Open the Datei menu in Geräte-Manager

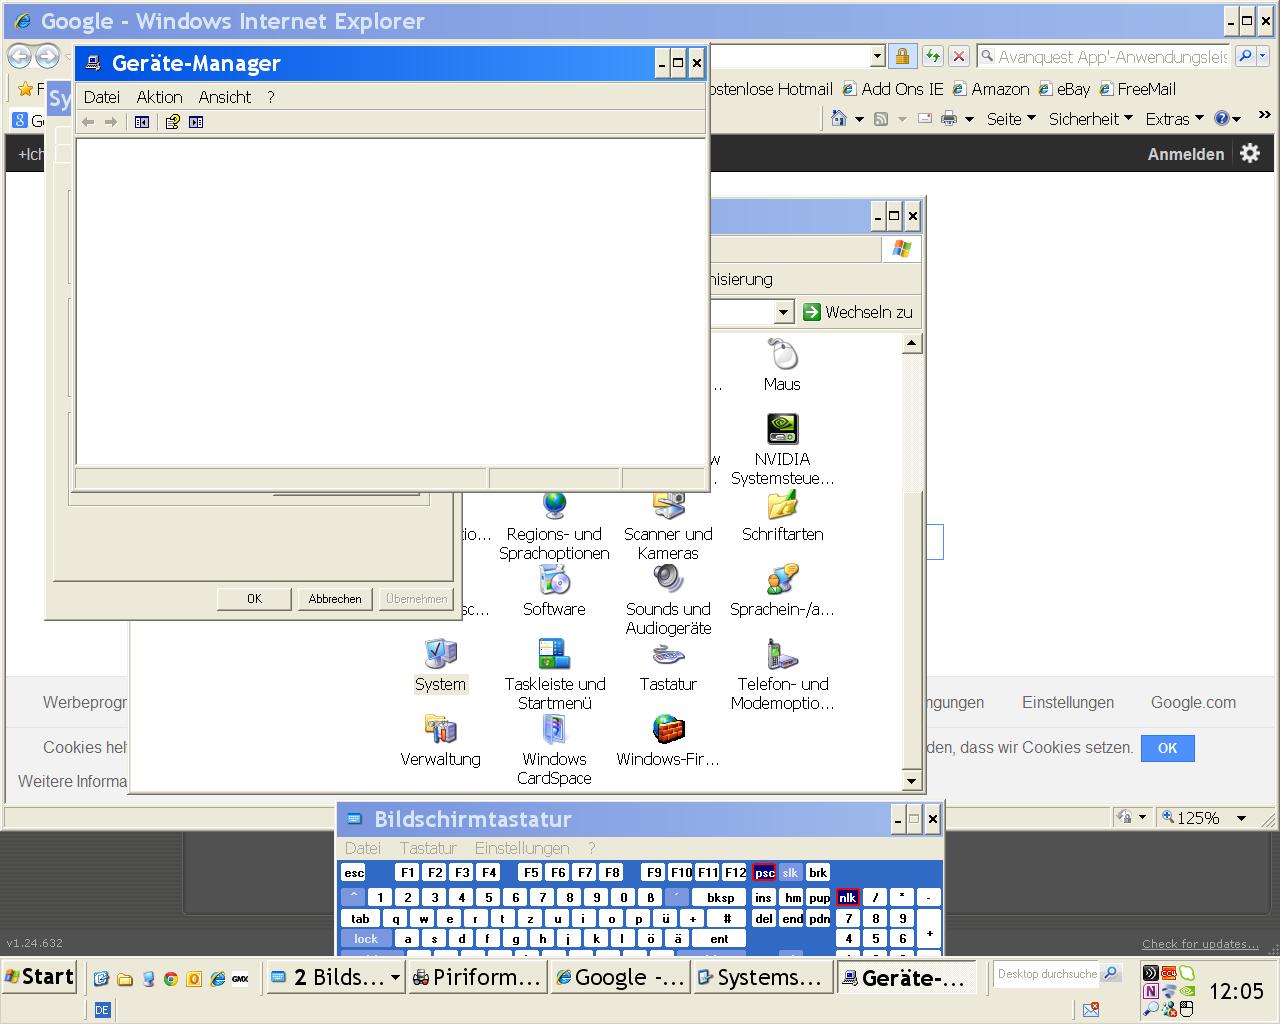tap(102, 97)
